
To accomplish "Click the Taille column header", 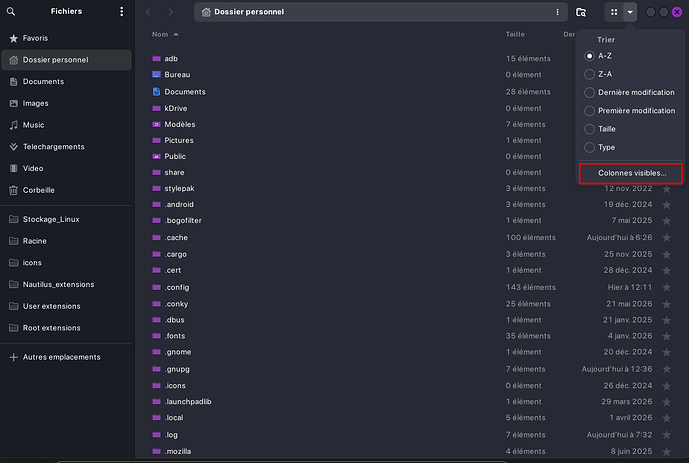I will click(515, 34).
